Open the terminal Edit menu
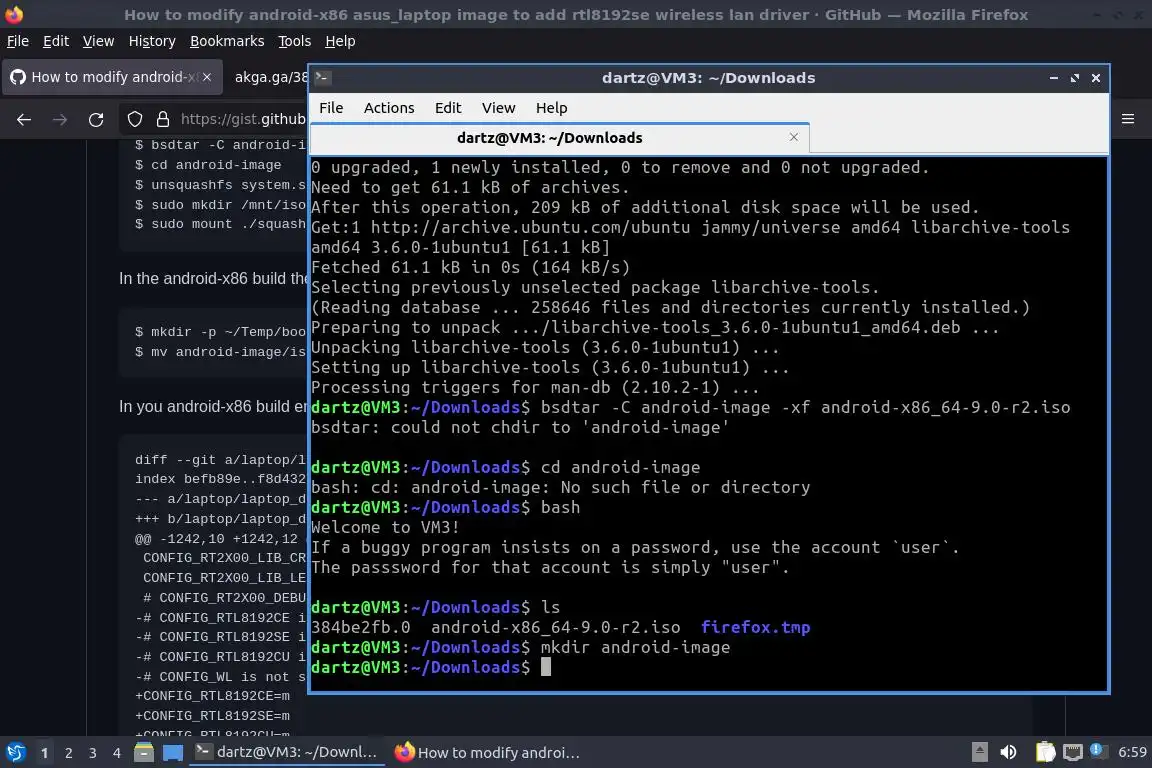This screenshot has width=1152, height=768. click(447, 108)
